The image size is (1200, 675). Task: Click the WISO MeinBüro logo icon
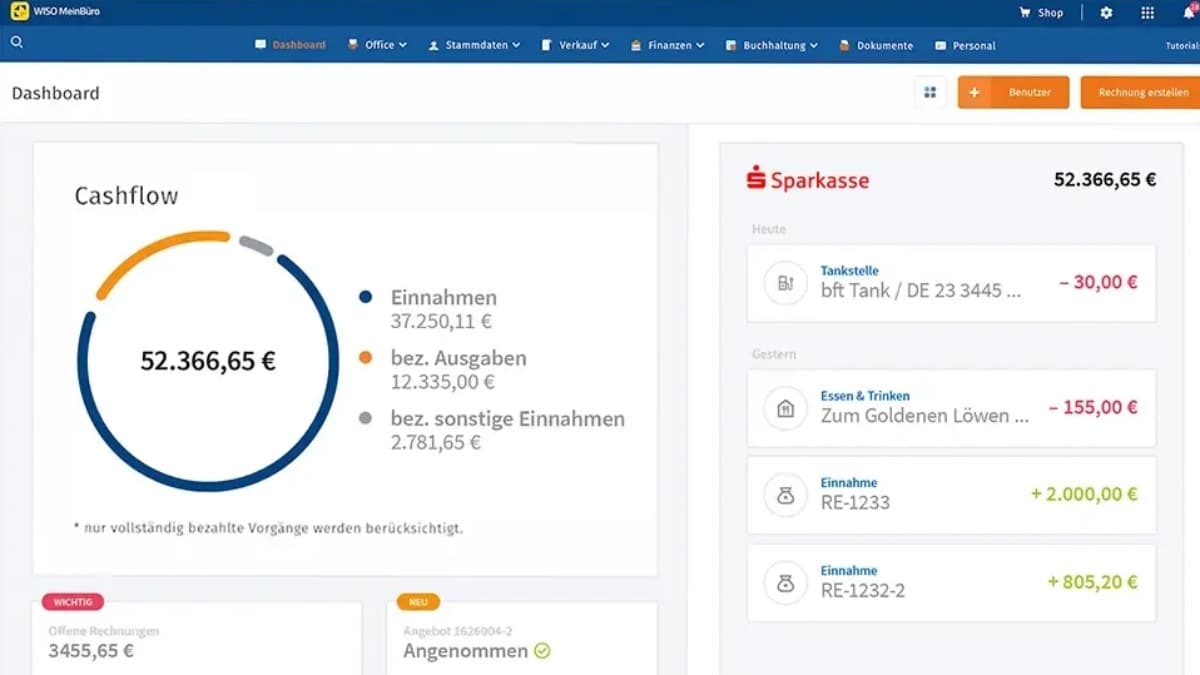[20, 12]
